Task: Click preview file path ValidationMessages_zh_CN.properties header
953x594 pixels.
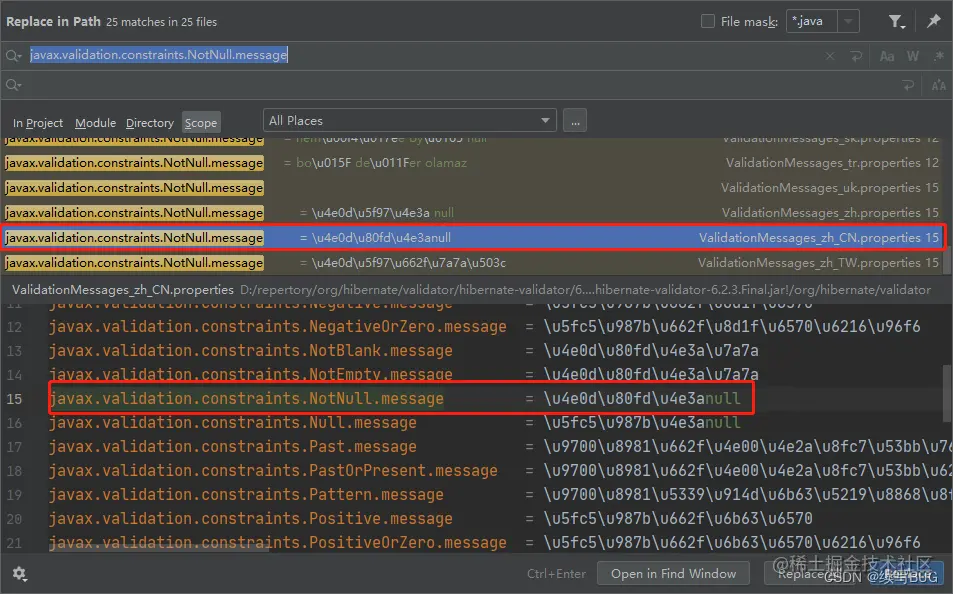Action: pyautogui.click(x=123, y=290)
